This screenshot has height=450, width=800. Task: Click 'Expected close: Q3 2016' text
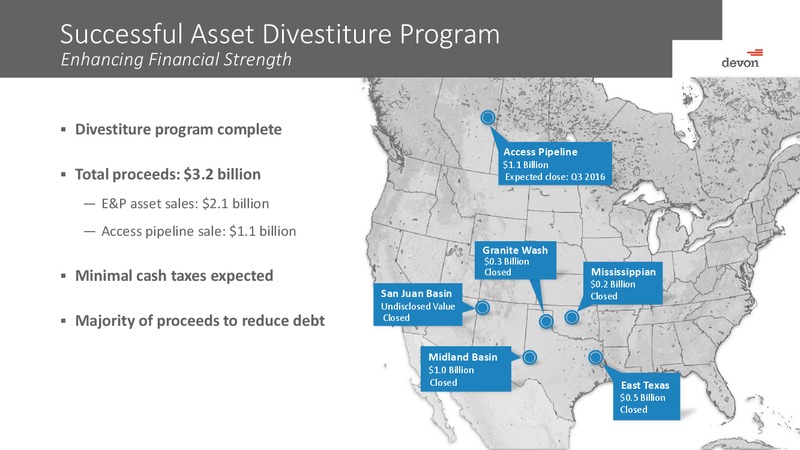click(x=555, y=177)
